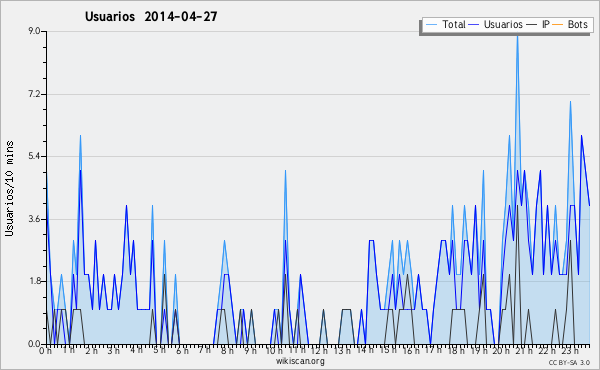The height and width of the screenshot is (370, 600).
Task: Click the x-axis label "18 h"
Action: (x=456, y=350)
